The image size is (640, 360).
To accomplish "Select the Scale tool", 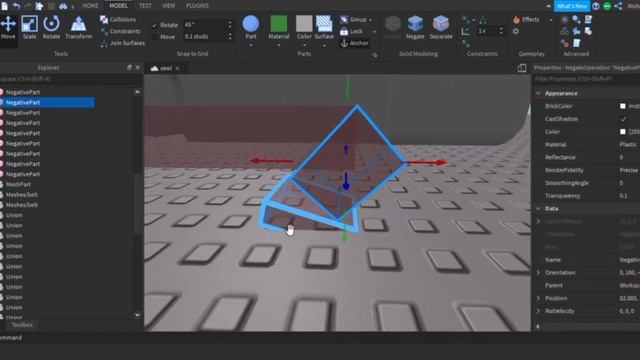I will (x=29, y=27).
